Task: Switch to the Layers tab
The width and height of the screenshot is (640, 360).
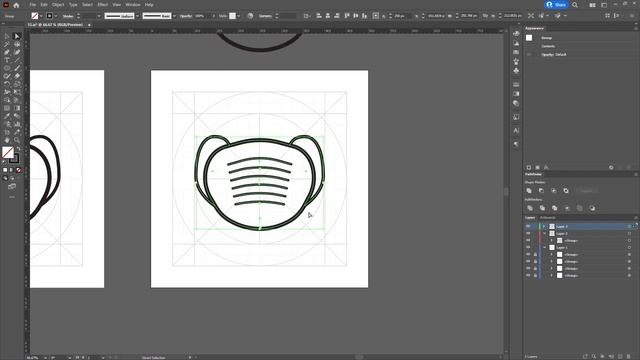Action: [530, 218]
